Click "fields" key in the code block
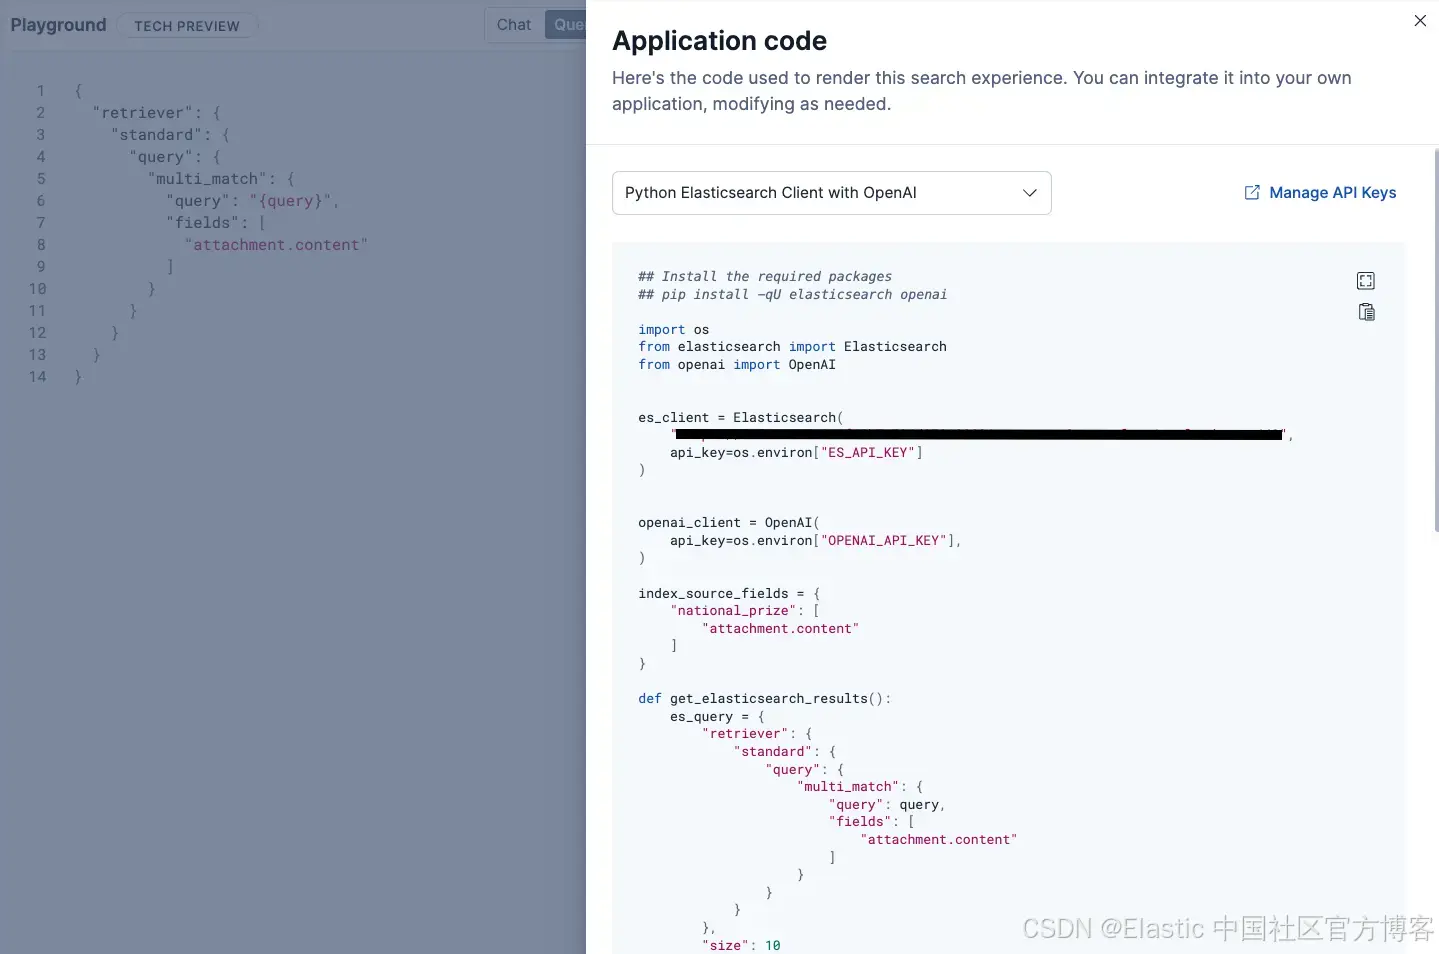The width and height of the screenshot is (1439, 954). point(860,822)
